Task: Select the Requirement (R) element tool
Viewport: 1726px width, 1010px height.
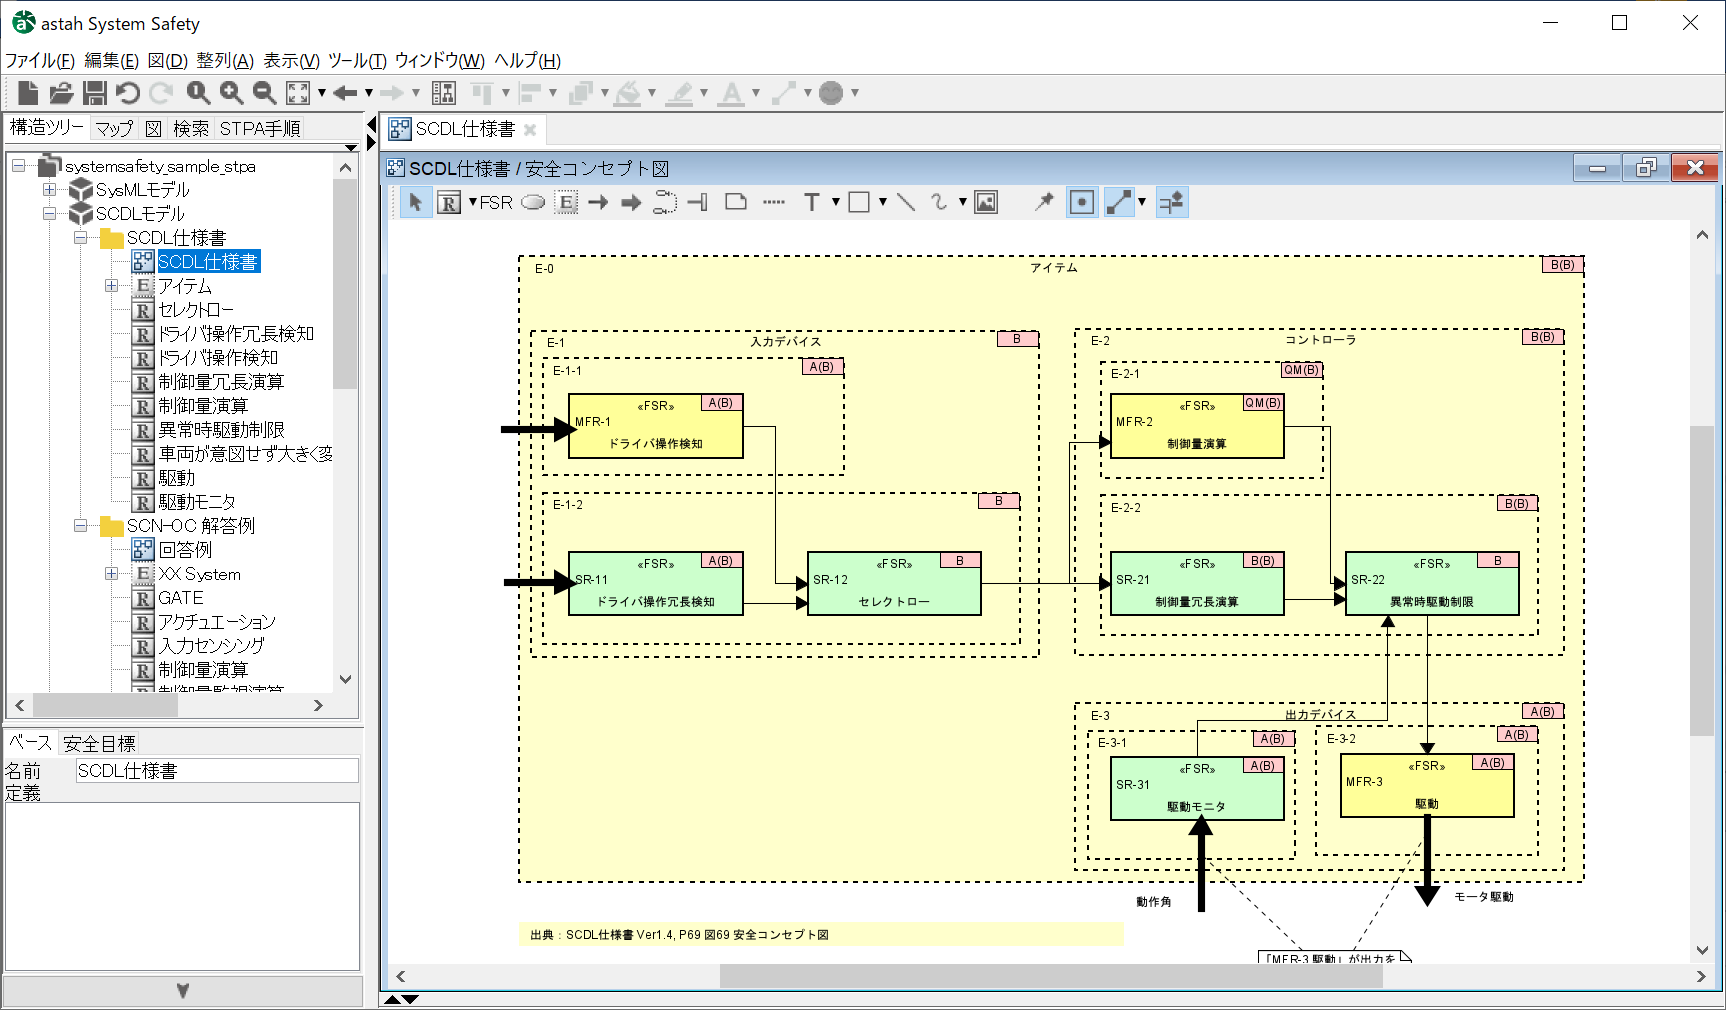Action: tap(450, 203)
